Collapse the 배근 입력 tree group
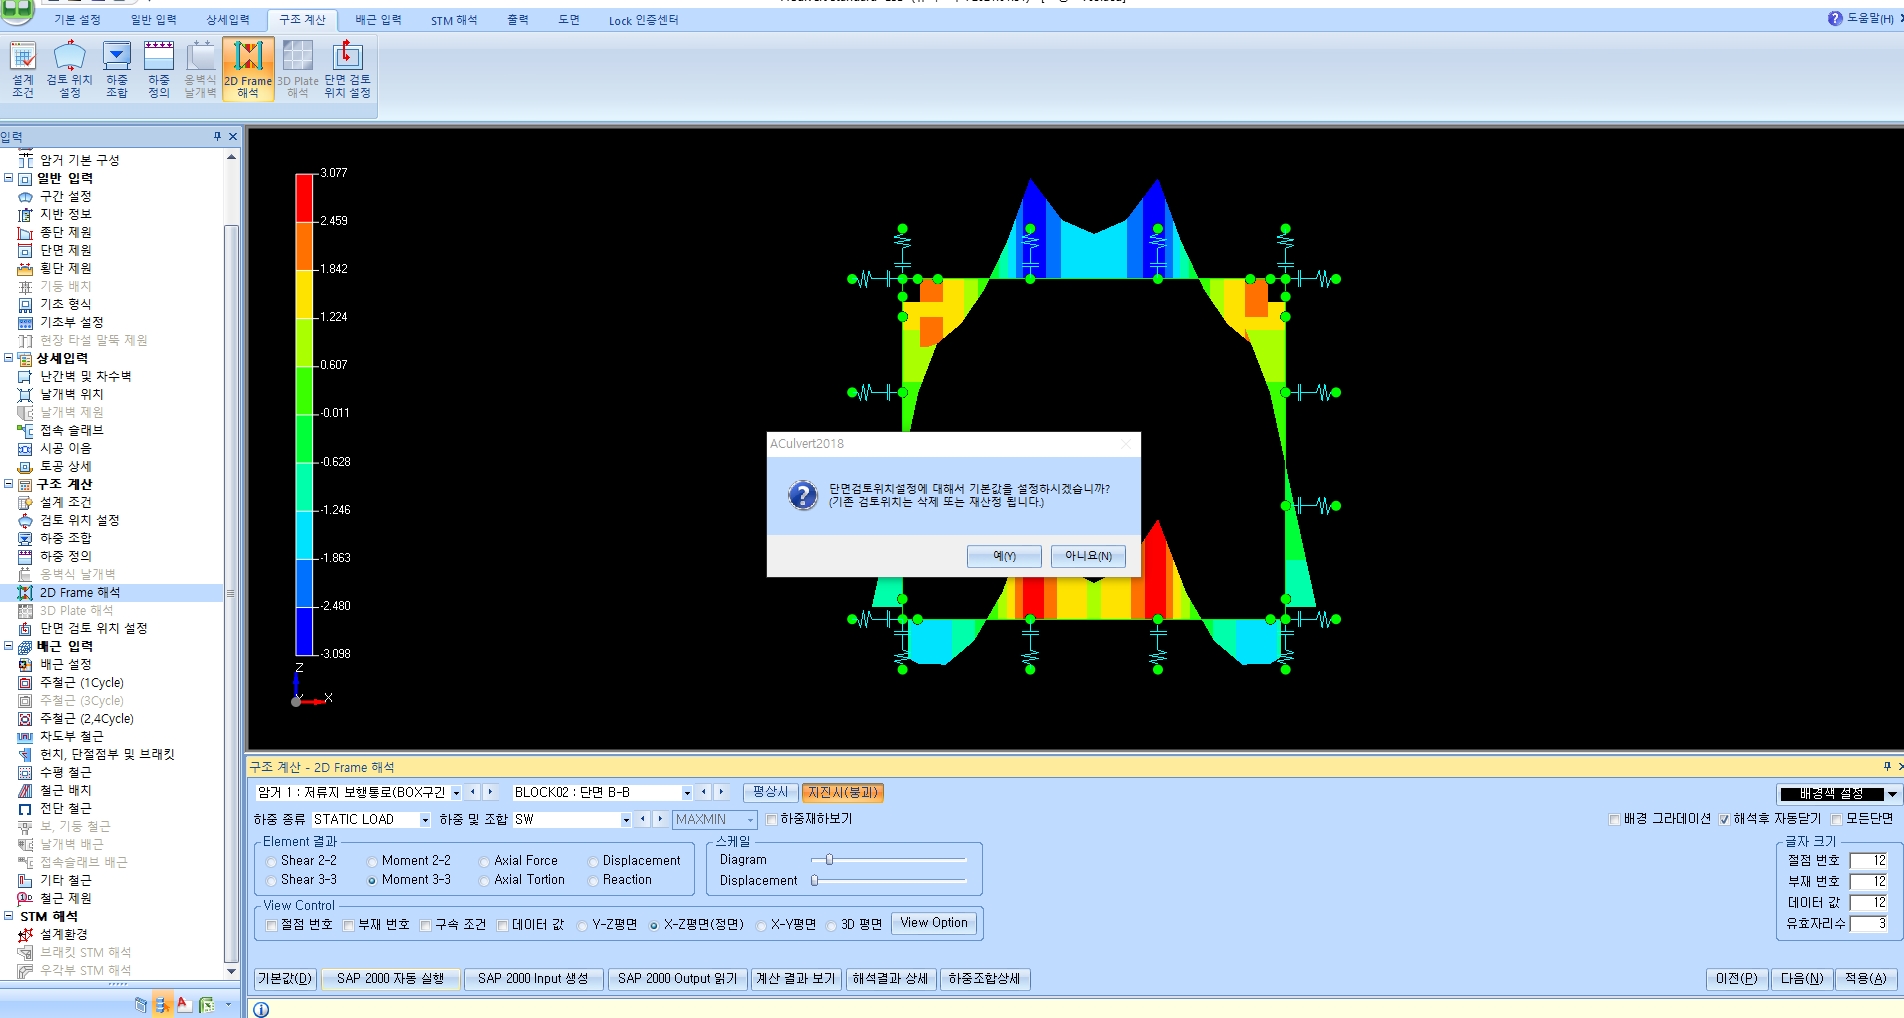This screenshot has width=1904, height=1018. 8,646
